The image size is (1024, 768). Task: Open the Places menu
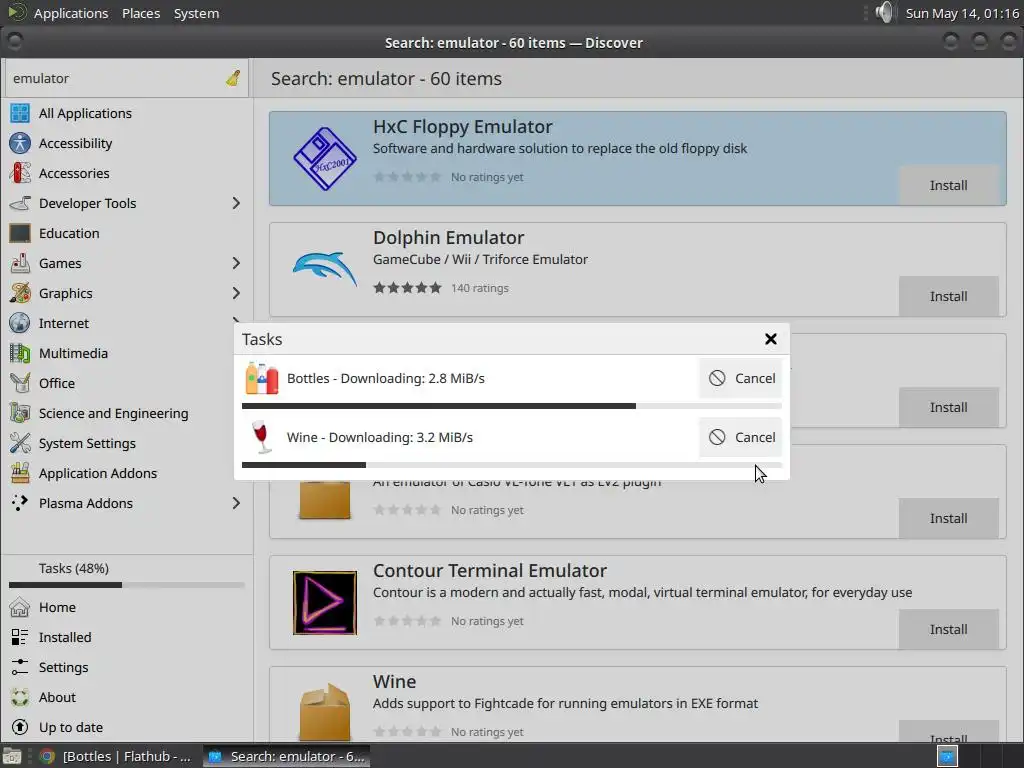pos(141,13)
